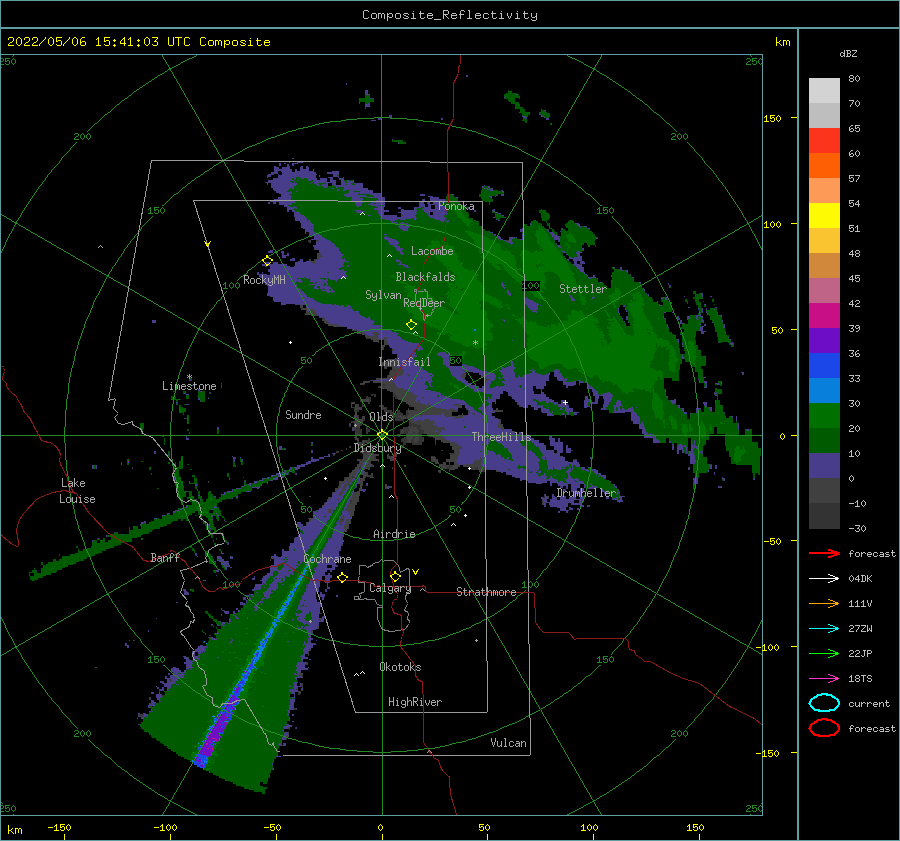The width and height of the screenshot is (900, 841).
Task: Click the Limestone label
Action: [x=189, y=386]
